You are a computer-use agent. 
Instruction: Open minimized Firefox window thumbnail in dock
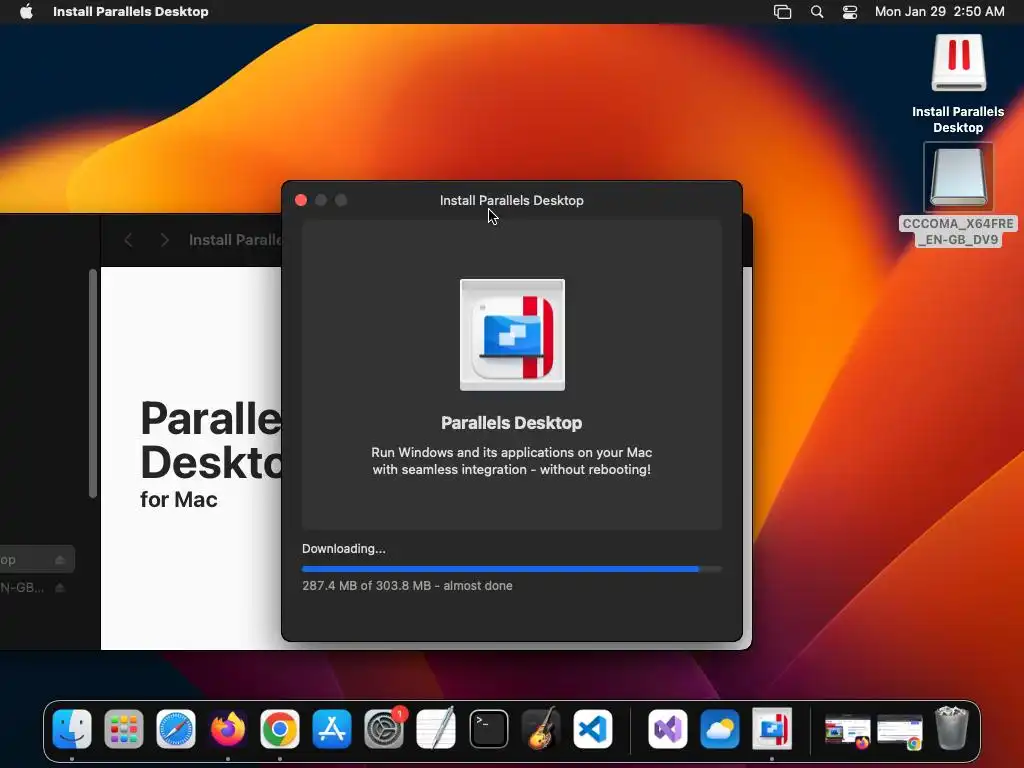(x=847, y=731)
